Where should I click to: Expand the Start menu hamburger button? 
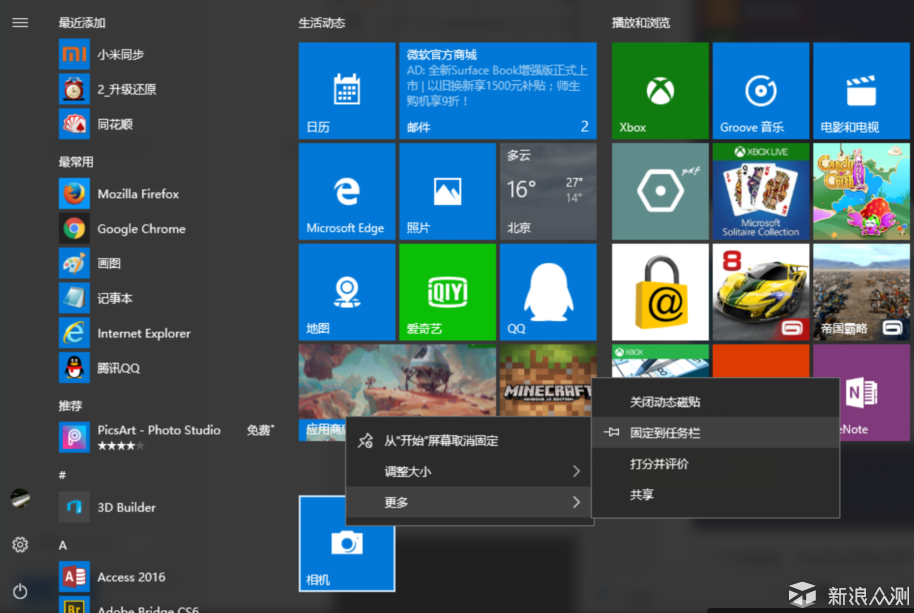click(x=20, y=22)
